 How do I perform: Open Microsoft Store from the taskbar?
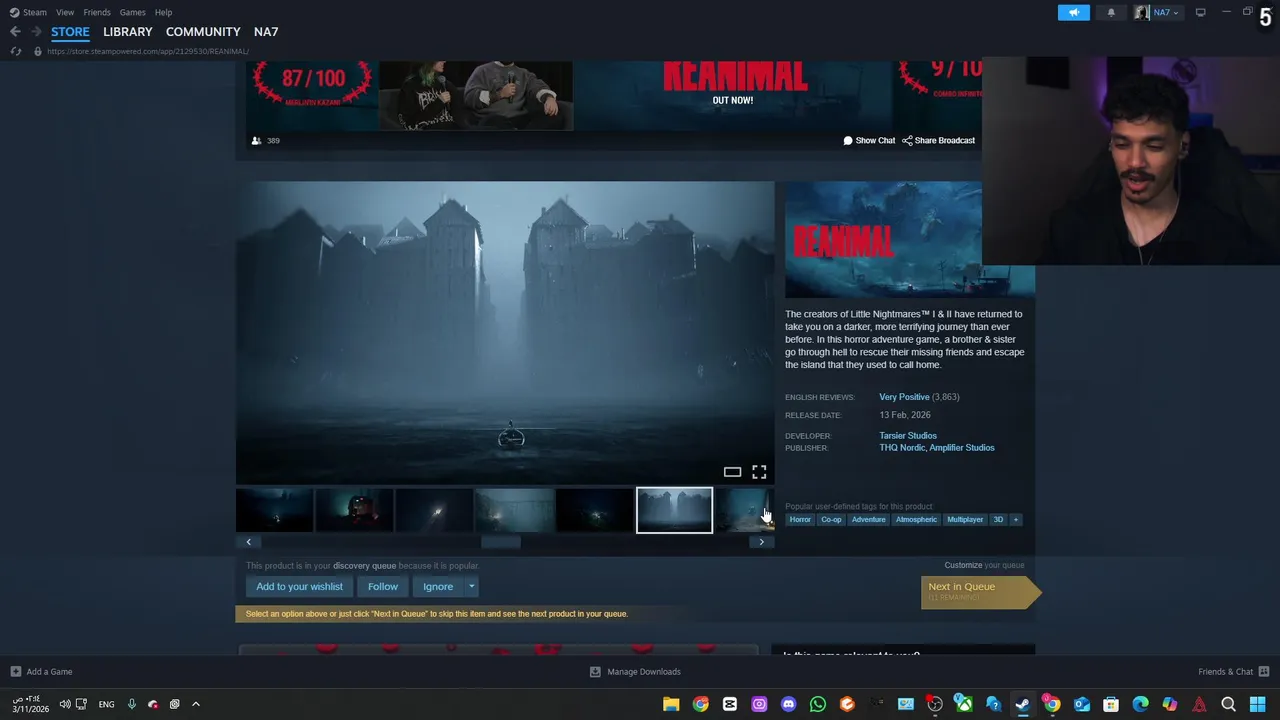point(1111,704)
